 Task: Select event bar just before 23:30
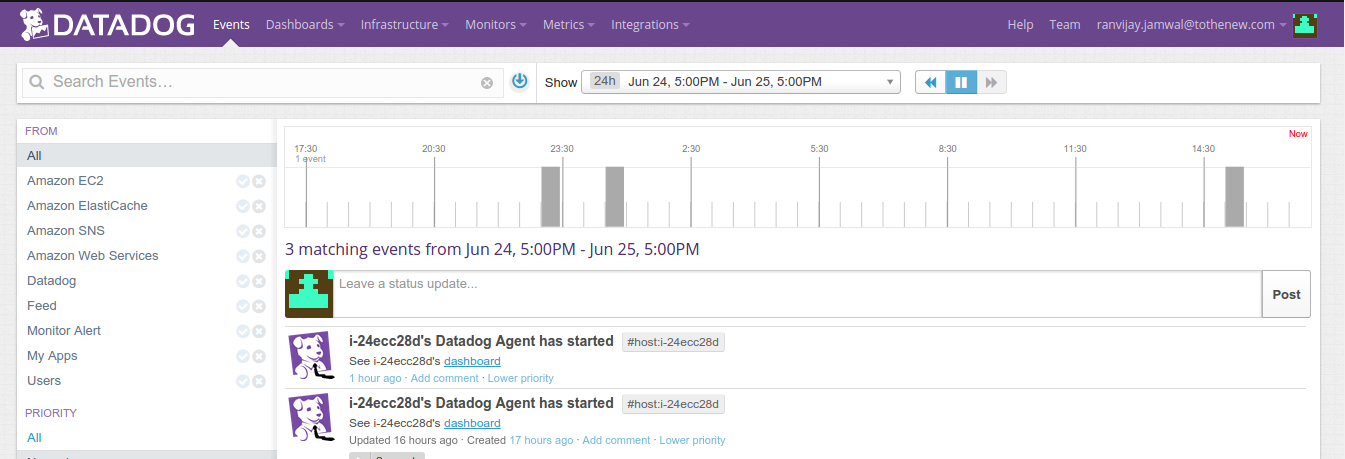pos(550,197)
